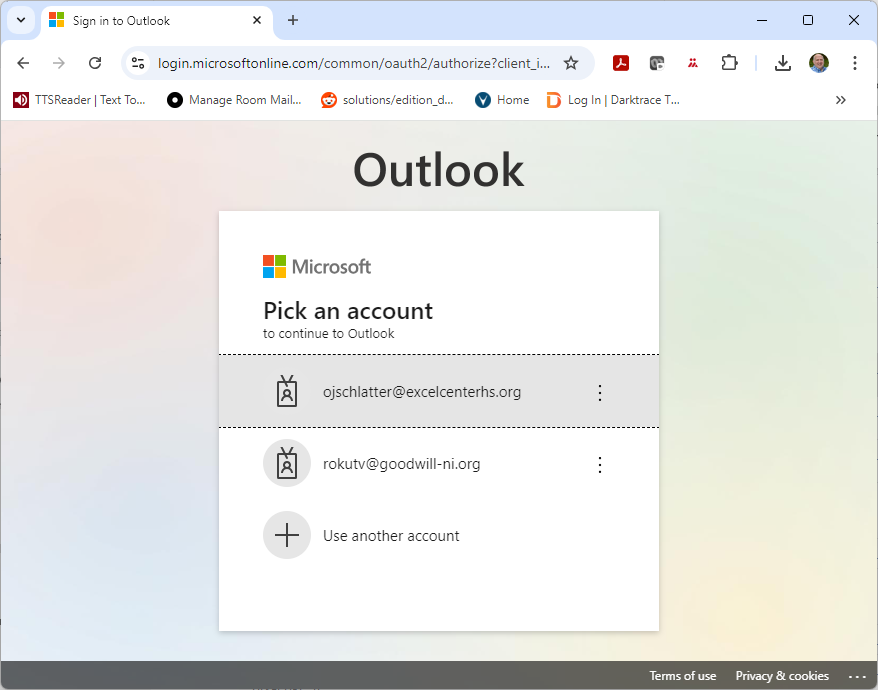Click the Pick an account heading
This screenshot has width=878, height=690.
click(x=348, y=311)
